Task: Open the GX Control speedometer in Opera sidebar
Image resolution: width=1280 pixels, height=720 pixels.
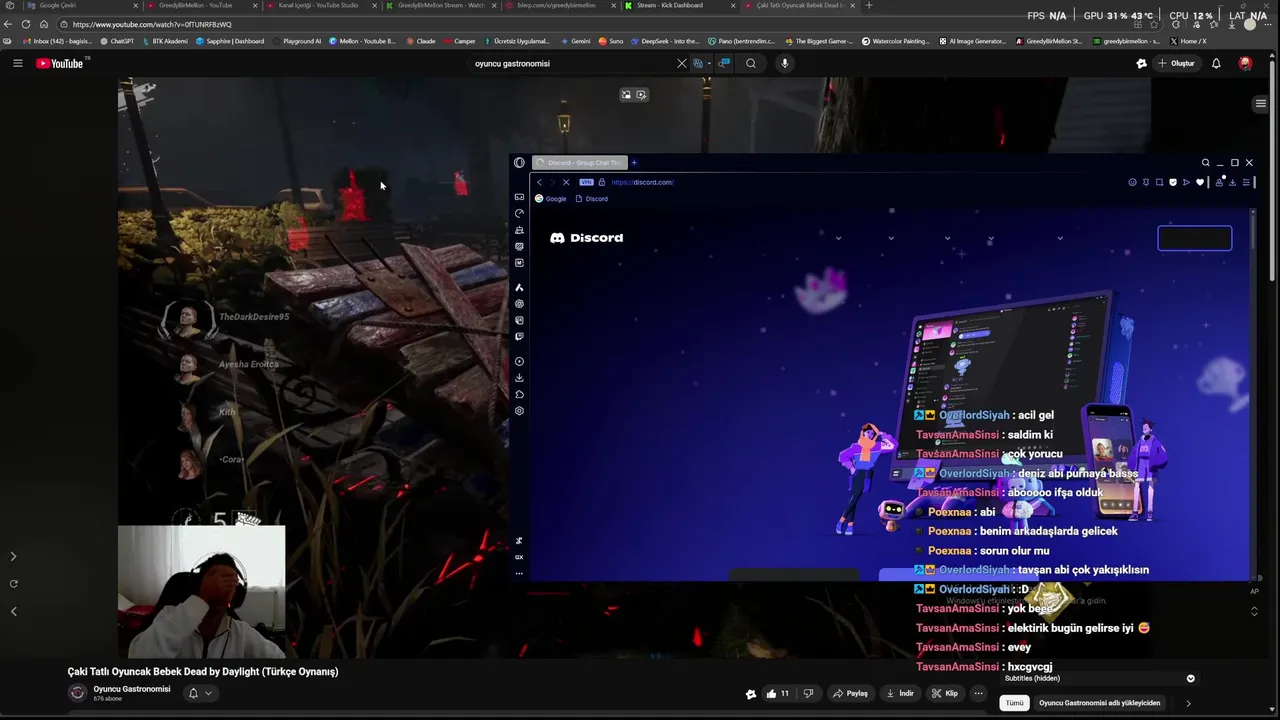Action: pyautogui.click(x=519, y=213)
